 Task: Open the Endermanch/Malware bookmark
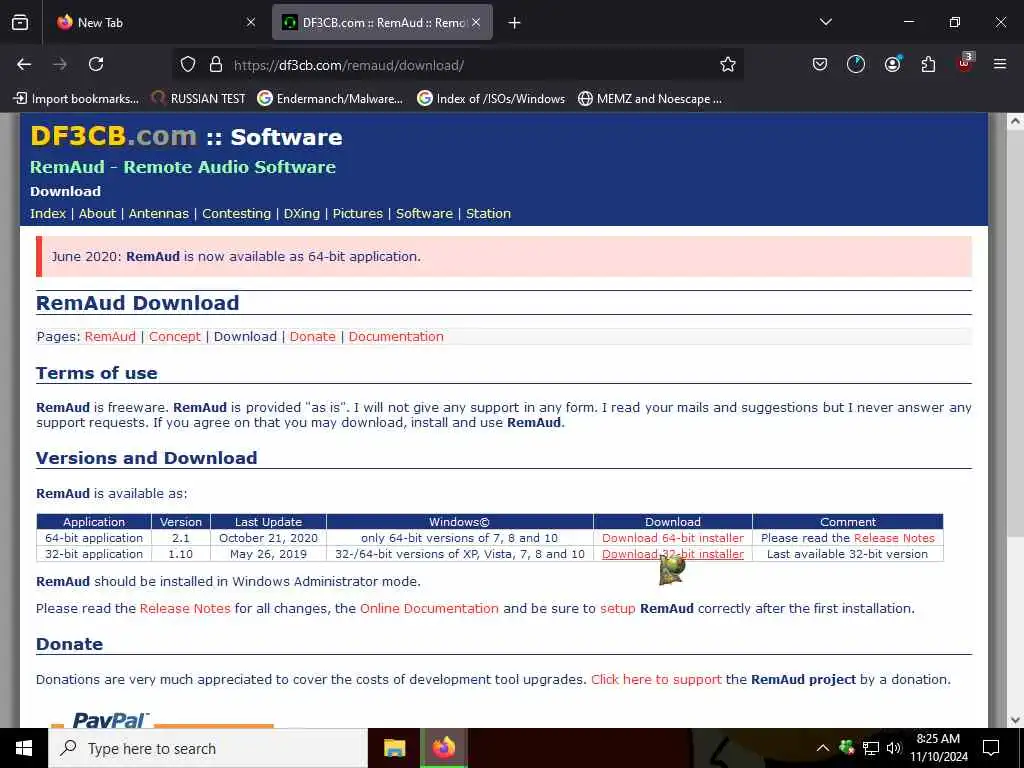330,99
